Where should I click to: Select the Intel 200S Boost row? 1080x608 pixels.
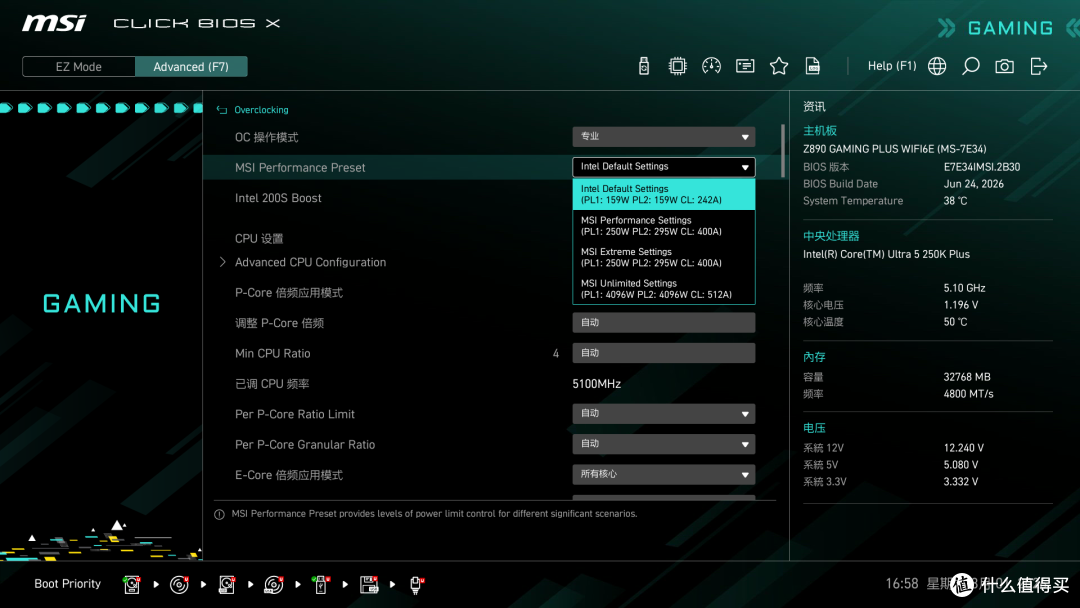[x=278, y=198]
